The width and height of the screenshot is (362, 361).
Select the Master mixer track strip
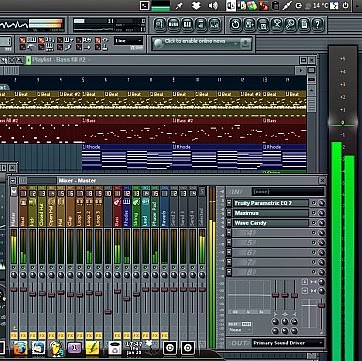click(x=14, y=207)
